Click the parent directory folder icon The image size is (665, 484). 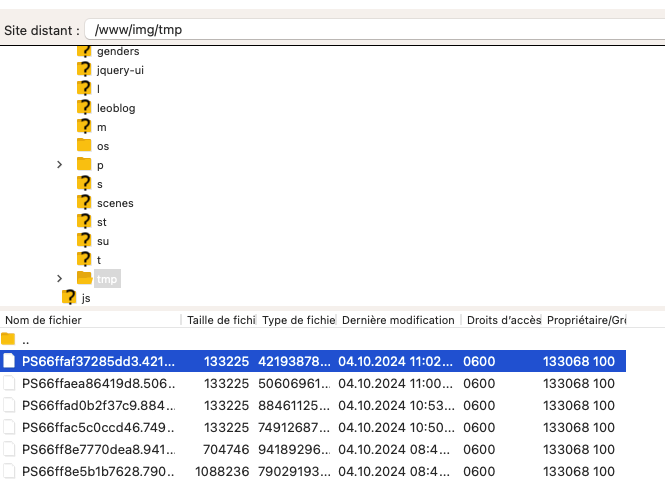point(8,339)
